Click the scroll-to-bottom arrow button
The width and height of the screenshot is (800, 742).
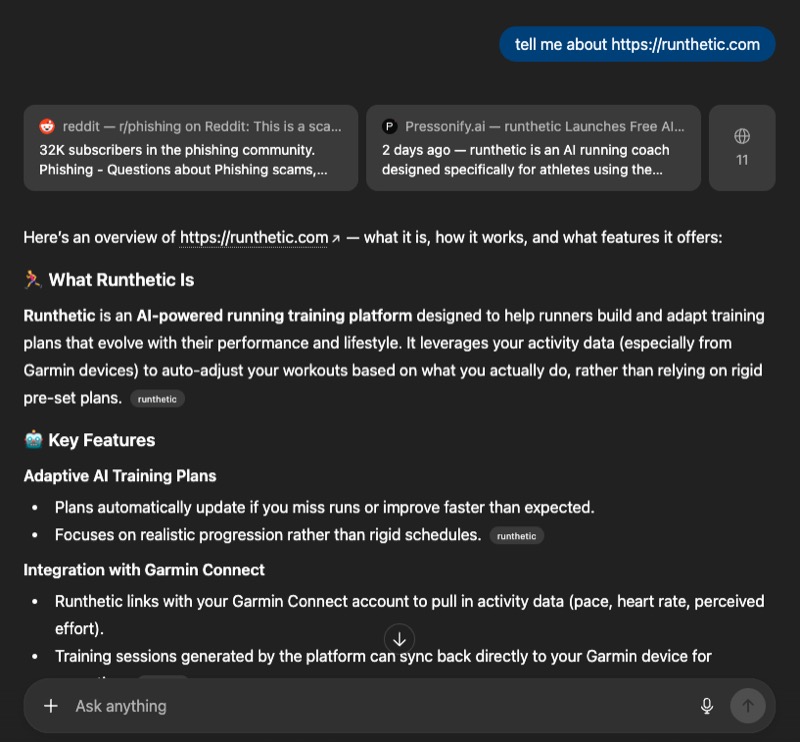click(x=399, y=638)
